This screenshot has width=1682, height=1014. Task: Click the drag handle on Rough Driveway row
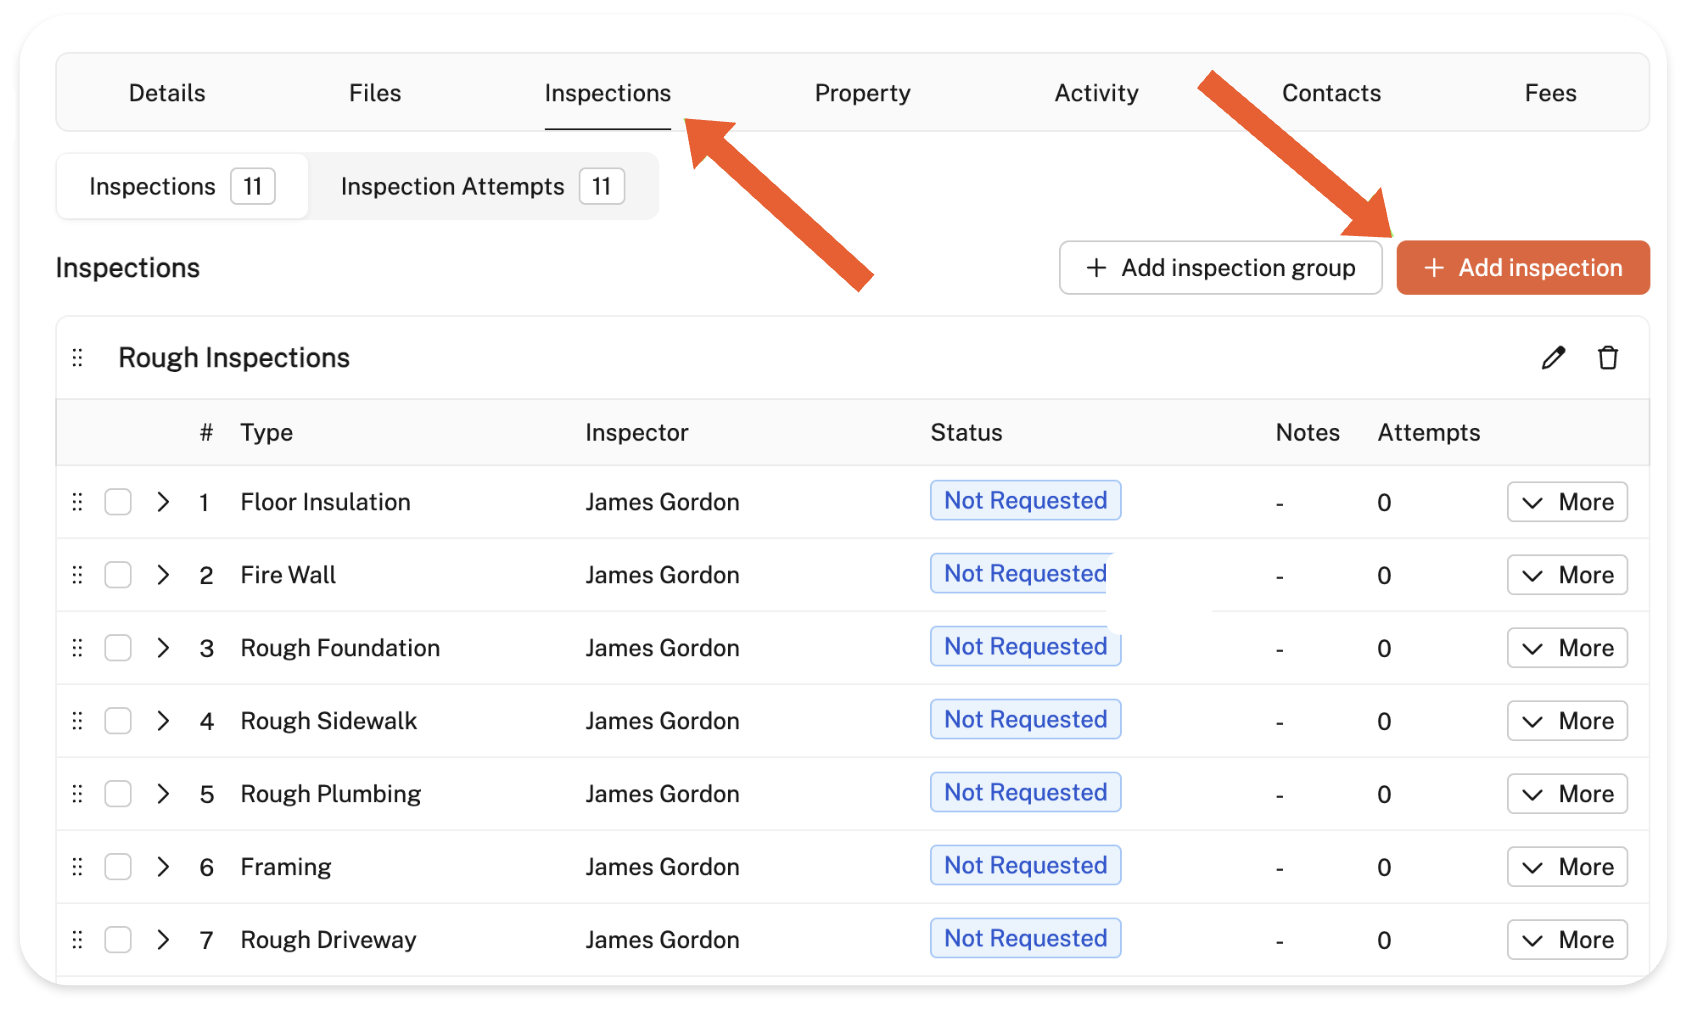pyautogui.click(x=78, y=940)
